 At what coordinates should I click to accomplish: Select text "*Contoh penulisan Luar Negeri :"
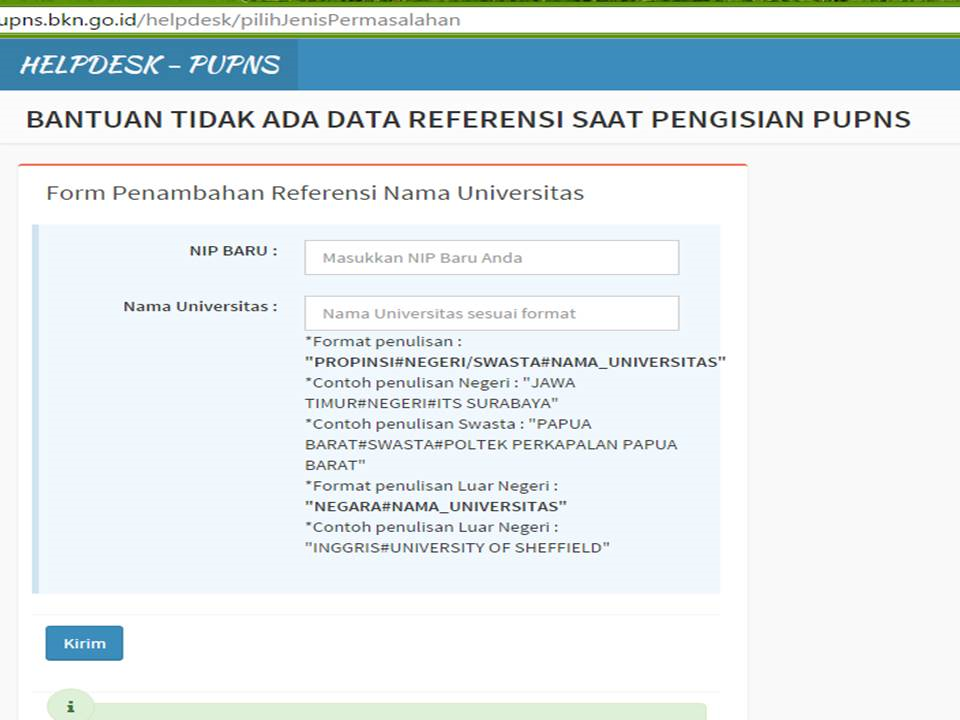(x=432, y=527)
